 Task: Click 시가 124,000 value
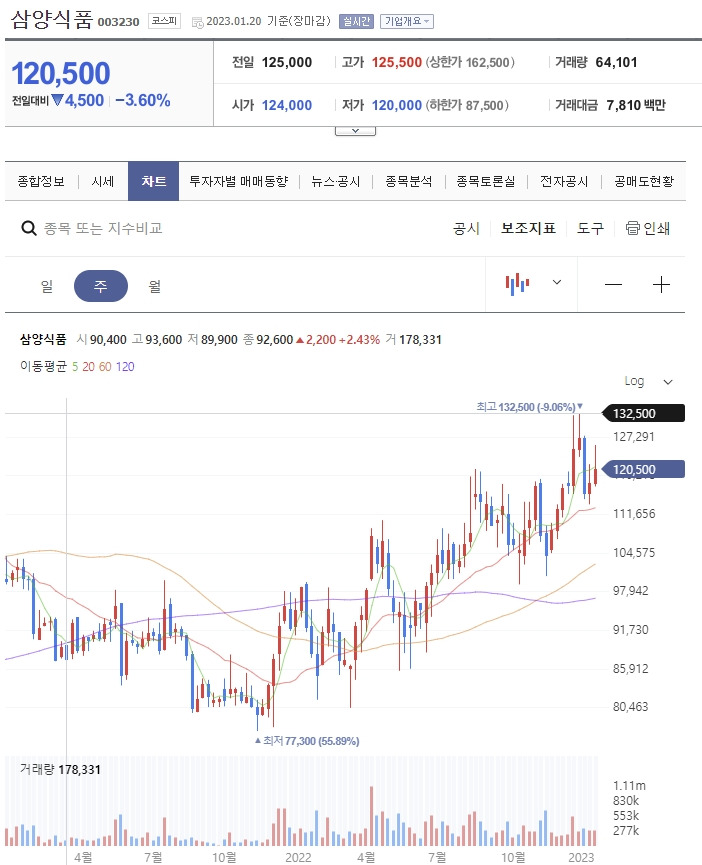click(287, 105)
